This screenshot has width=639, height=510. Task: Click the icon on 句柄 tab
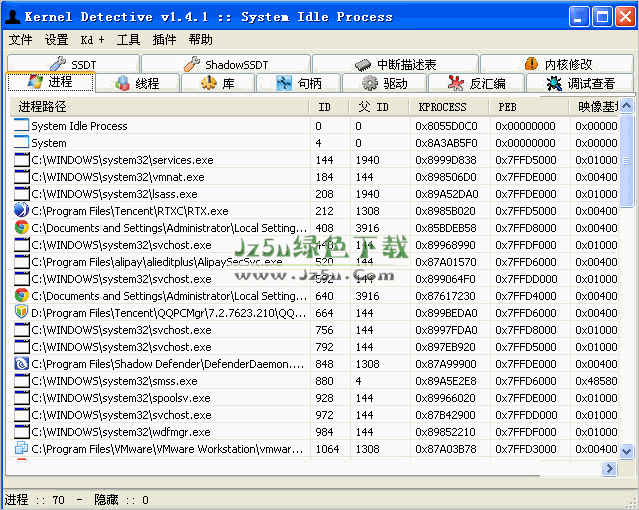(284, 83)
